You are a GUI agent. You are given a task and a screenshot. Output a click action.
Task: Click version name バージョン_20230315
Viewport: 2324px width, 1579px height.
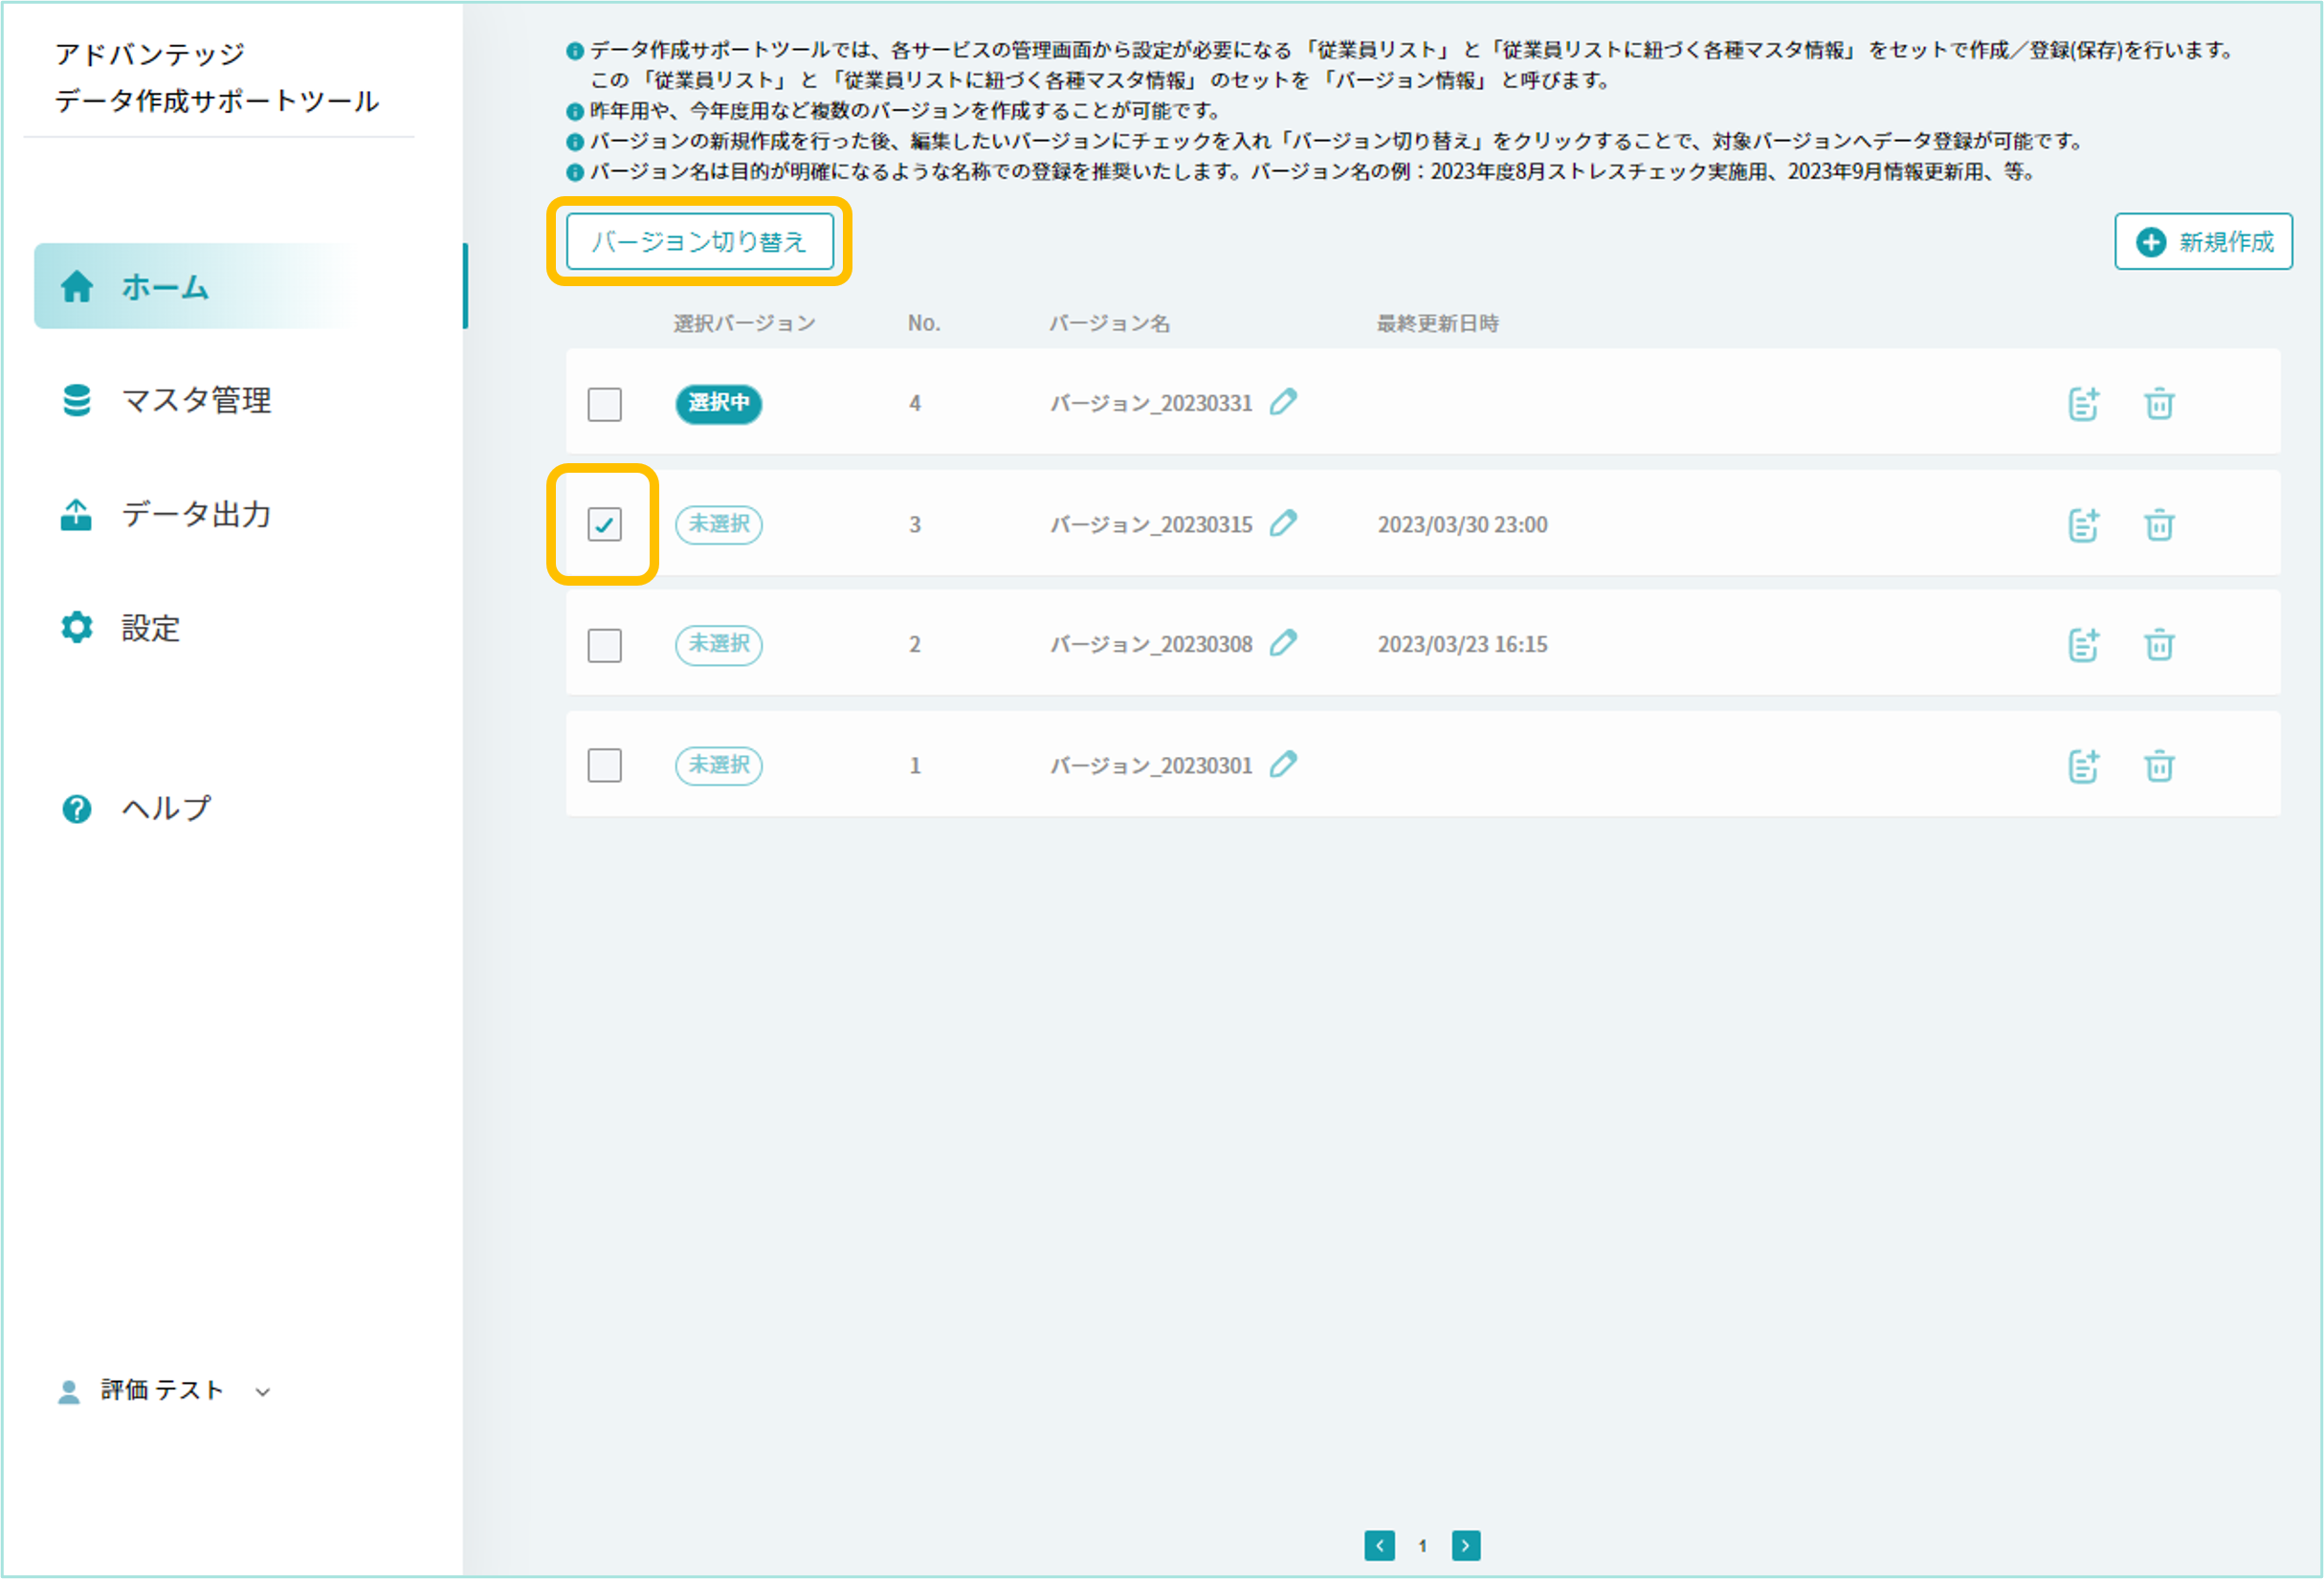click(x=1151, y=525)
